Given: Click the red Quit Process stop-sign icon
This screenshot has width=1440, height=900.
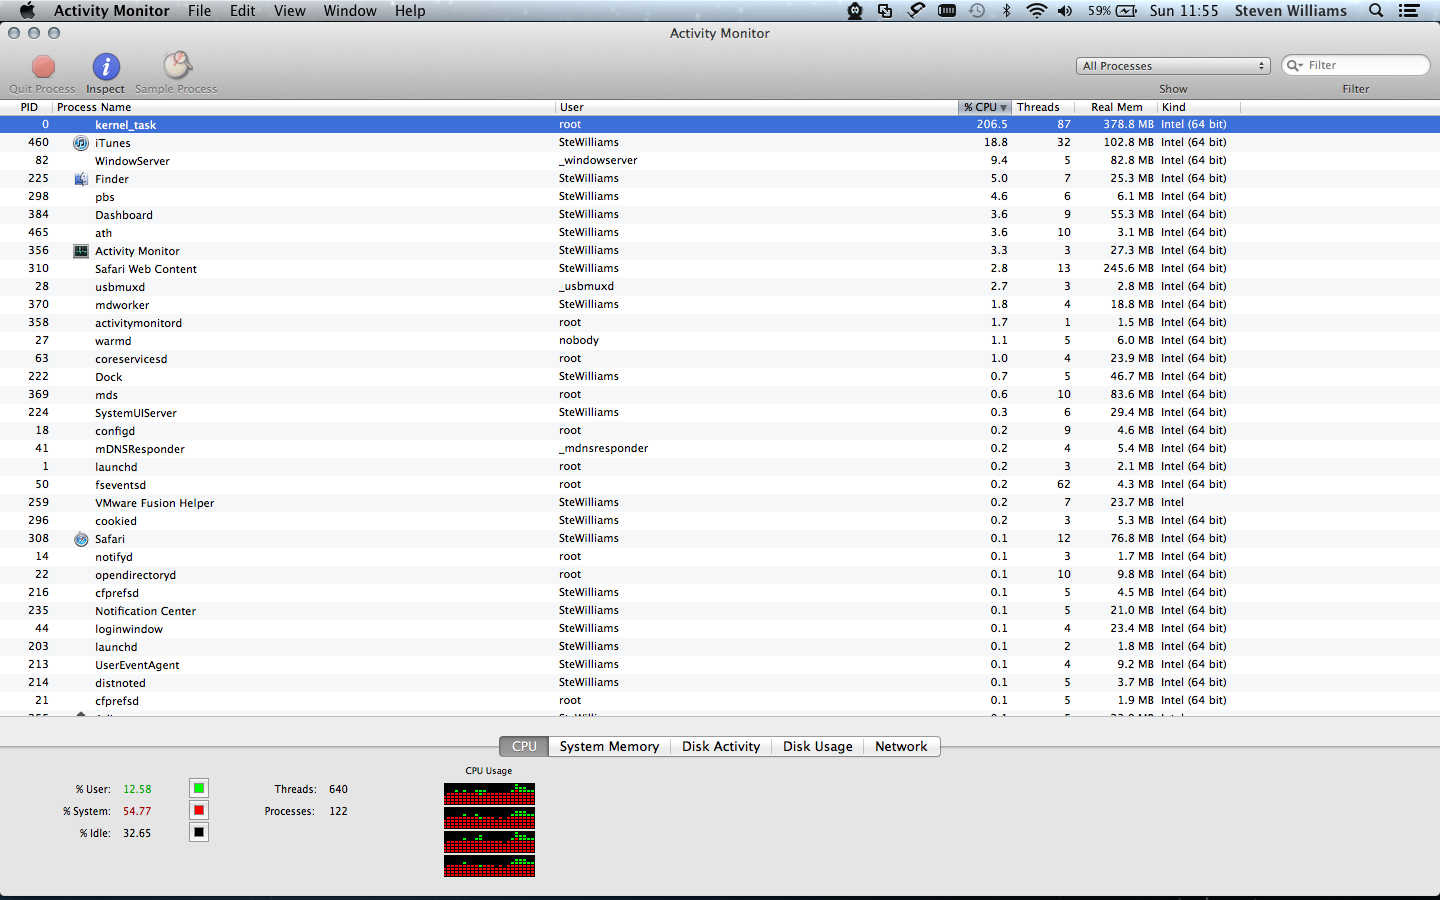Looking at the screenshot, I should pyautogui.click(x=43, y=67).
